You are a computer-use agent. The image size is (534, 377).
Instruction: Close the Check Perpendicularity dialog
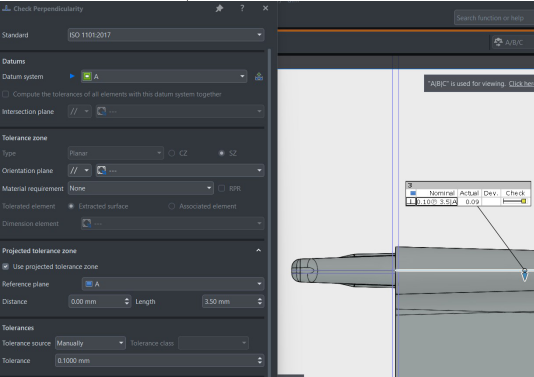266,8
